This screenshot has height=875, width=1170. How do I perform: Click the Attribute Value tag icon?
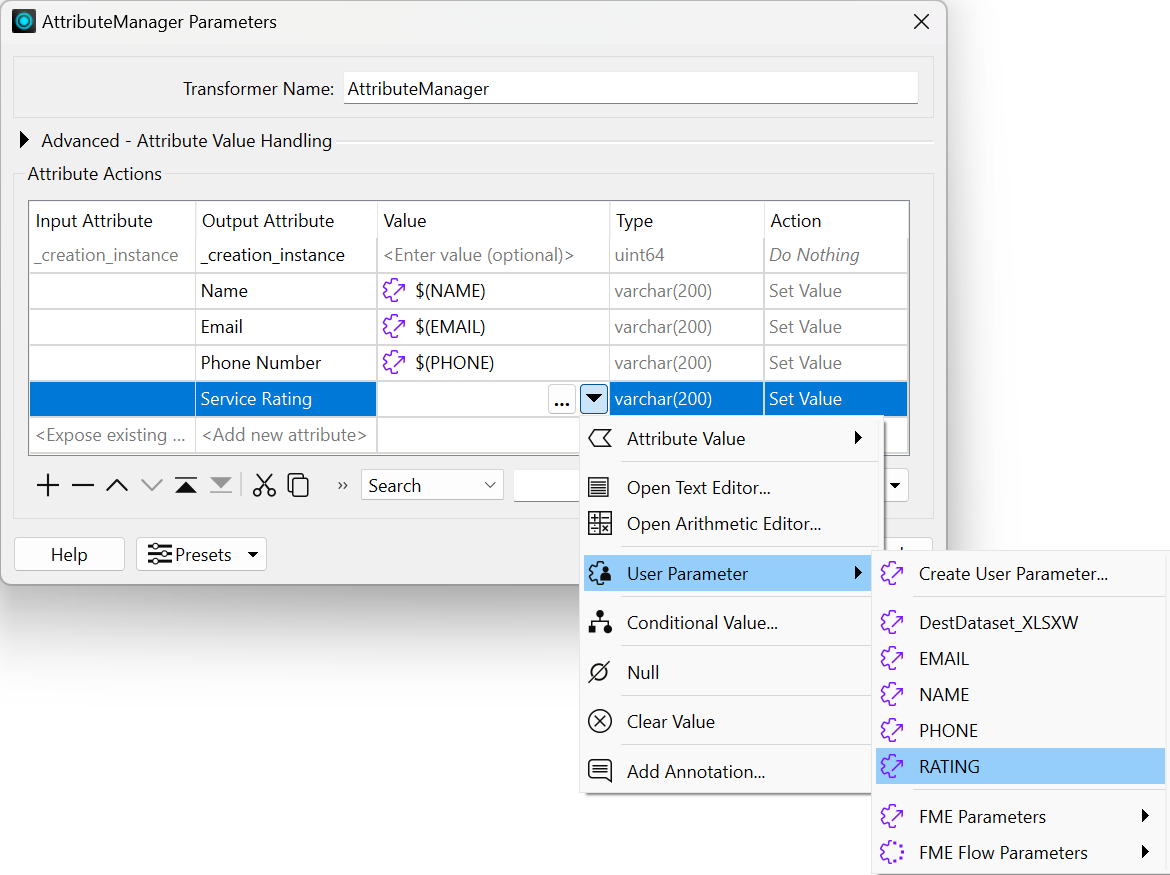600,439
